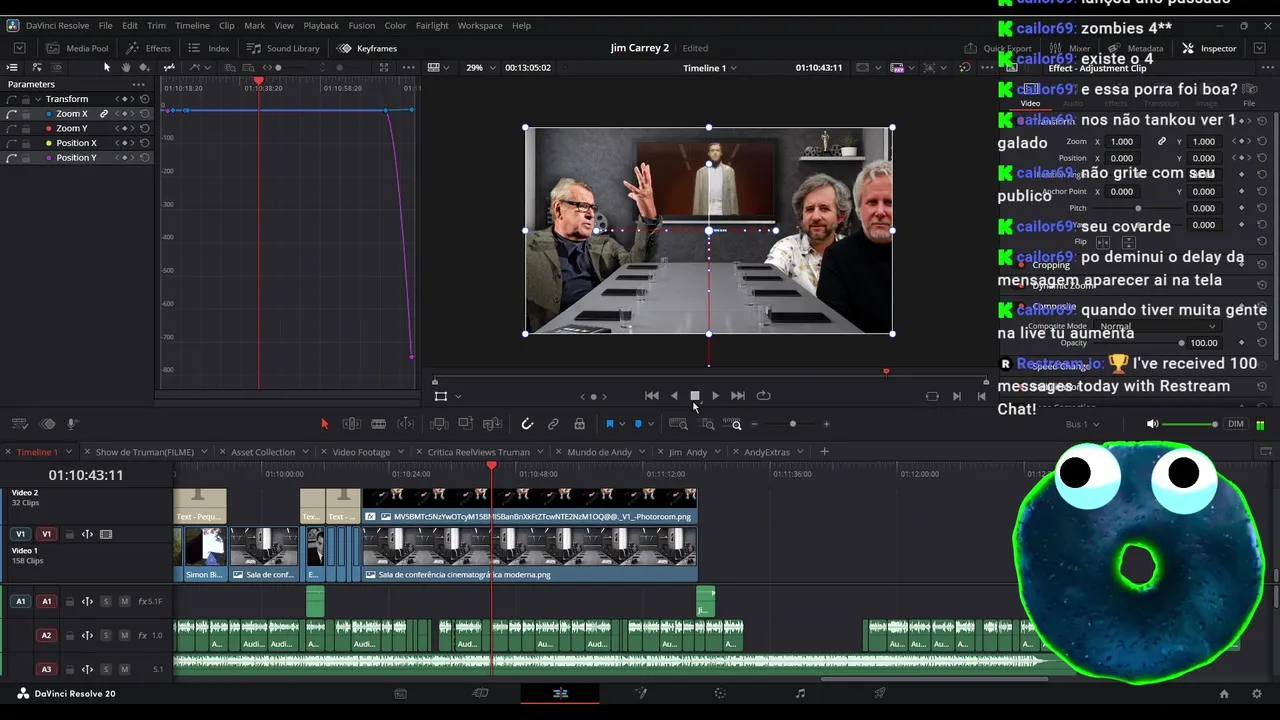Open the Sound Library panel

point(283,48)
